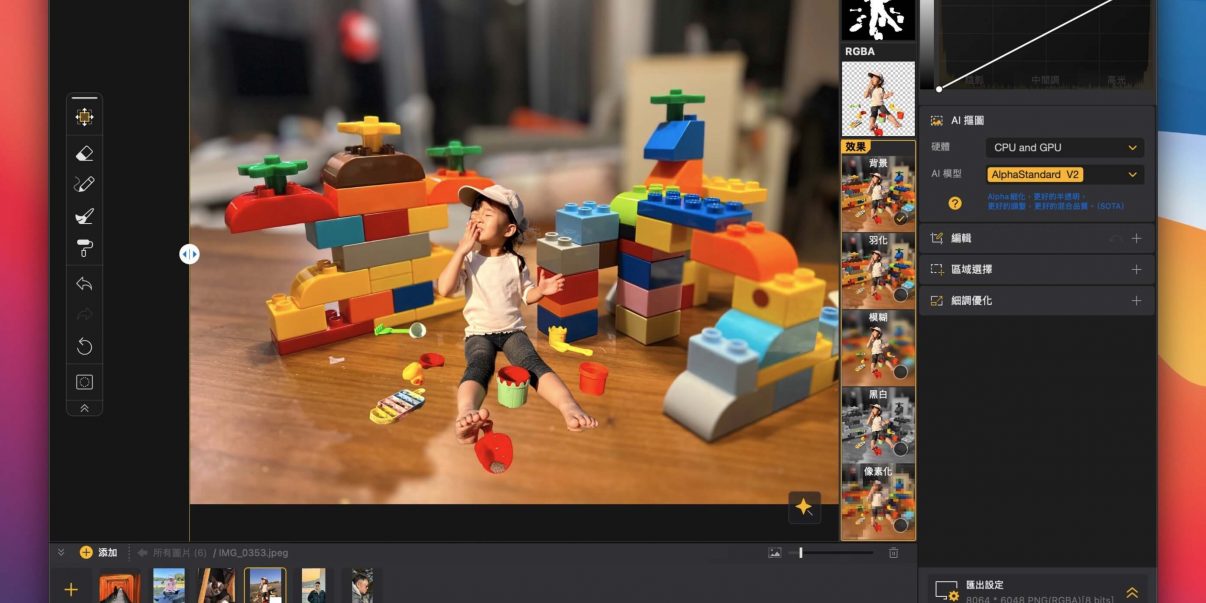Pick the pencil brush tool
This screenshot has width=1206, height=603.
[x=84, y=184]
